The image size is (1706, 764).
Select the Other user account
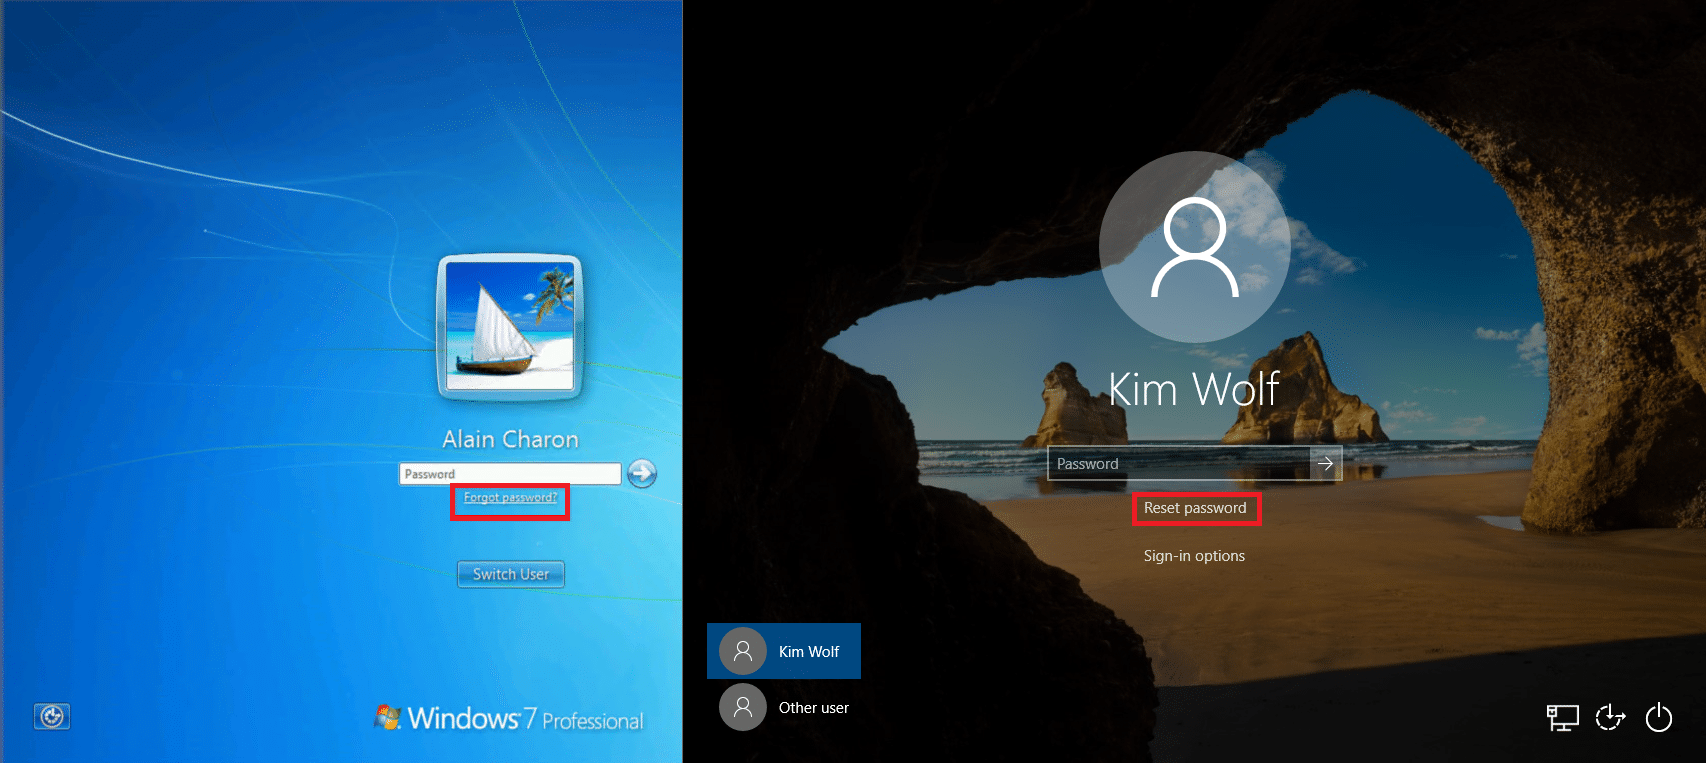pos(784,707)
